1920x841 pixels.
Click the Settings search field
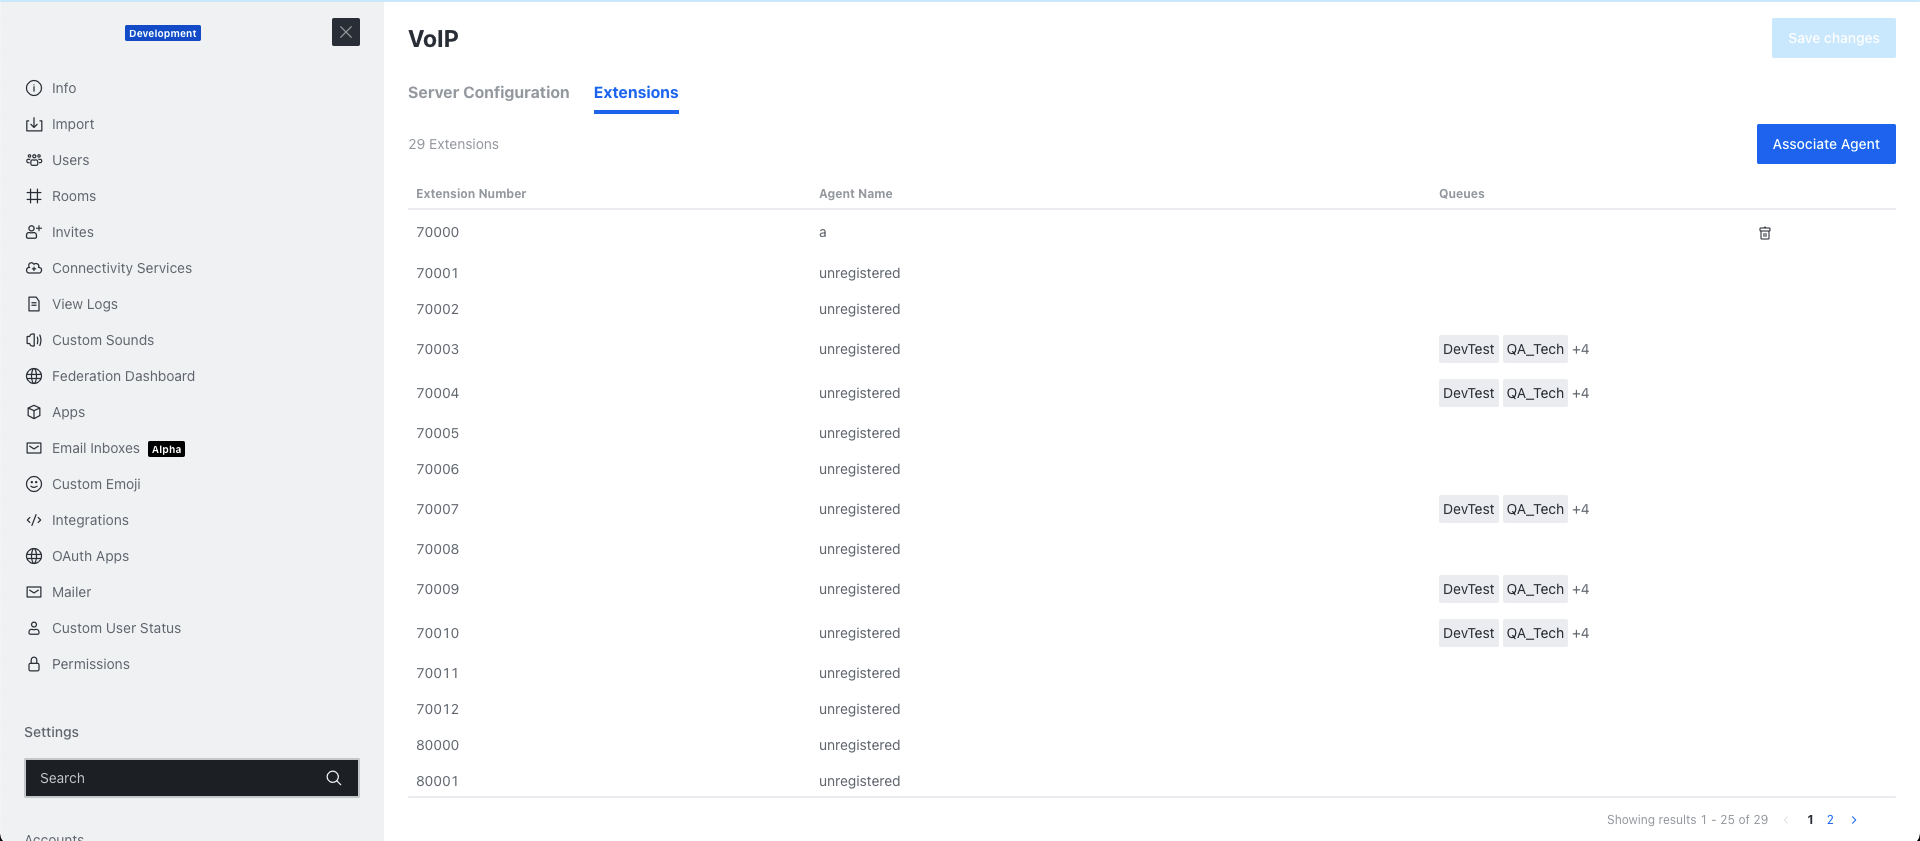tap(192, 778)
